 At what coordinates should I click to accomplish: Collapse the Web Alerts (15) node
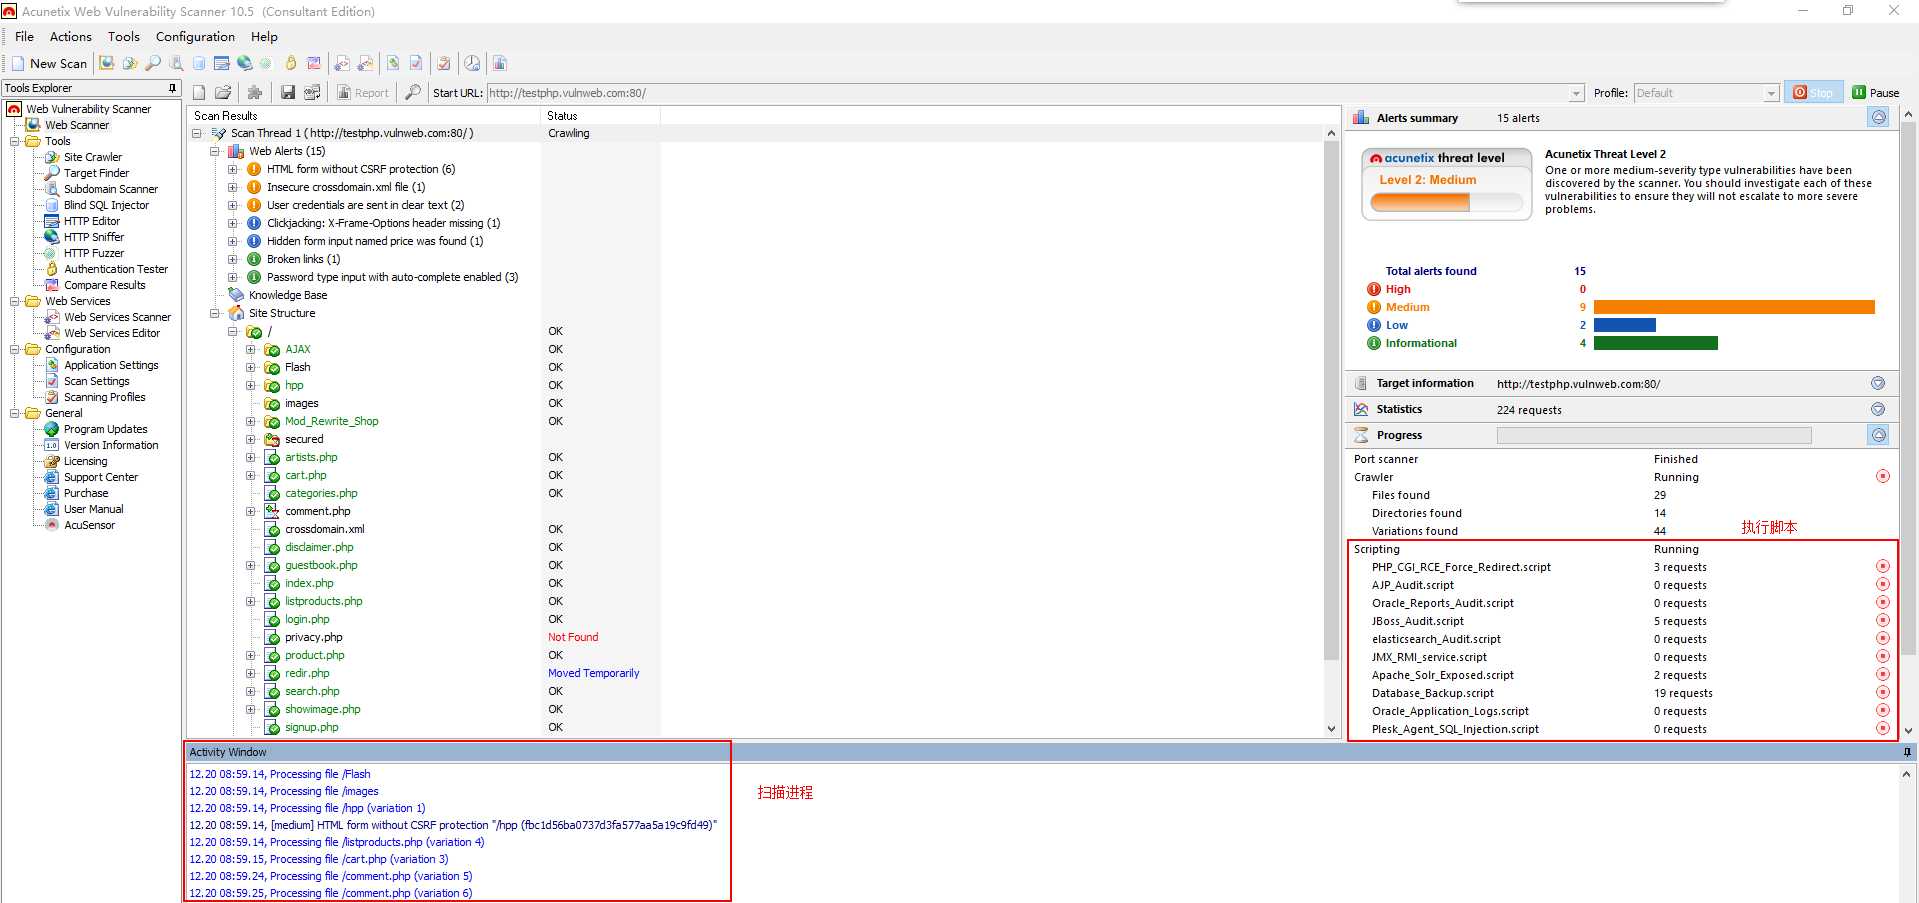pyautogui.click(x=214, y=151)
